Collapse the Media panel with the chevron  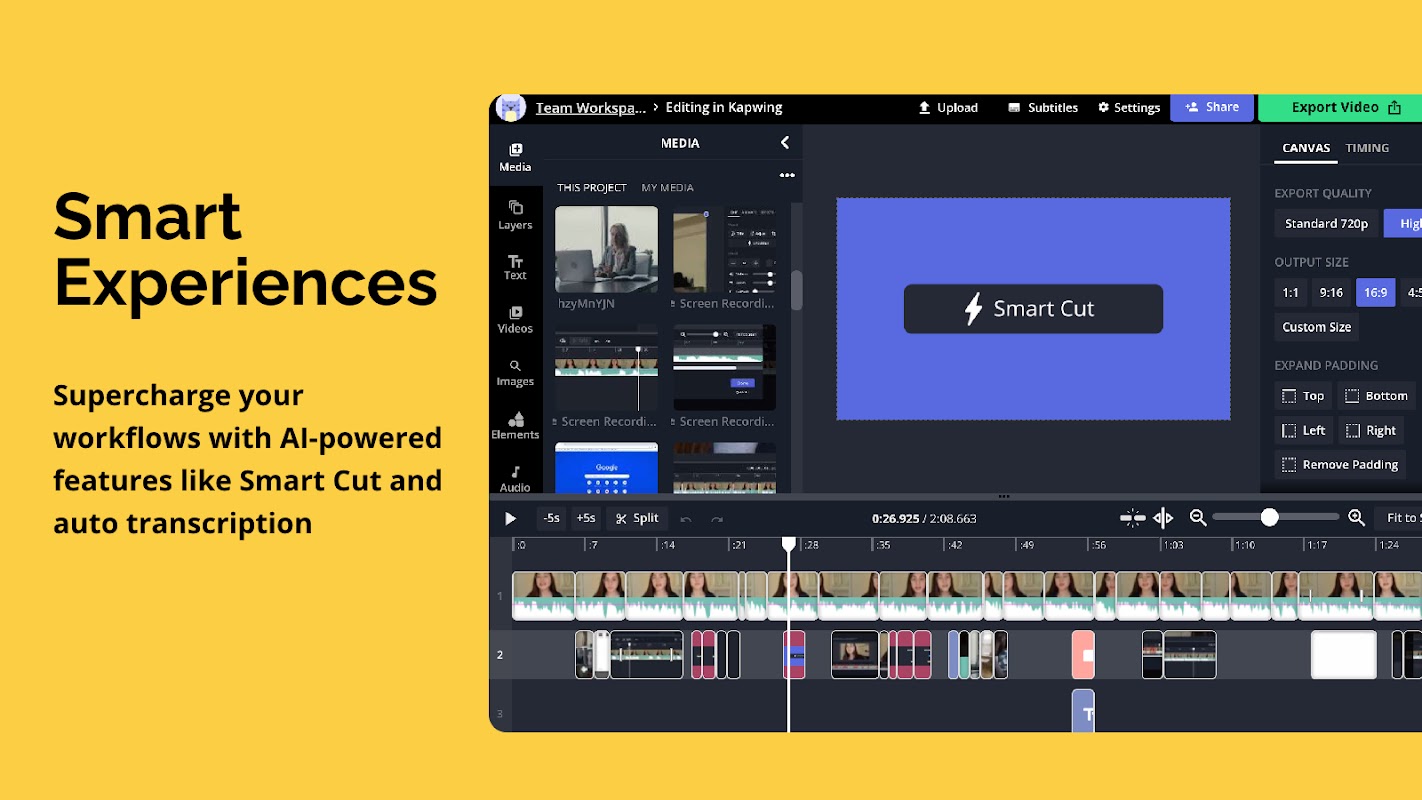click(785, 143)
